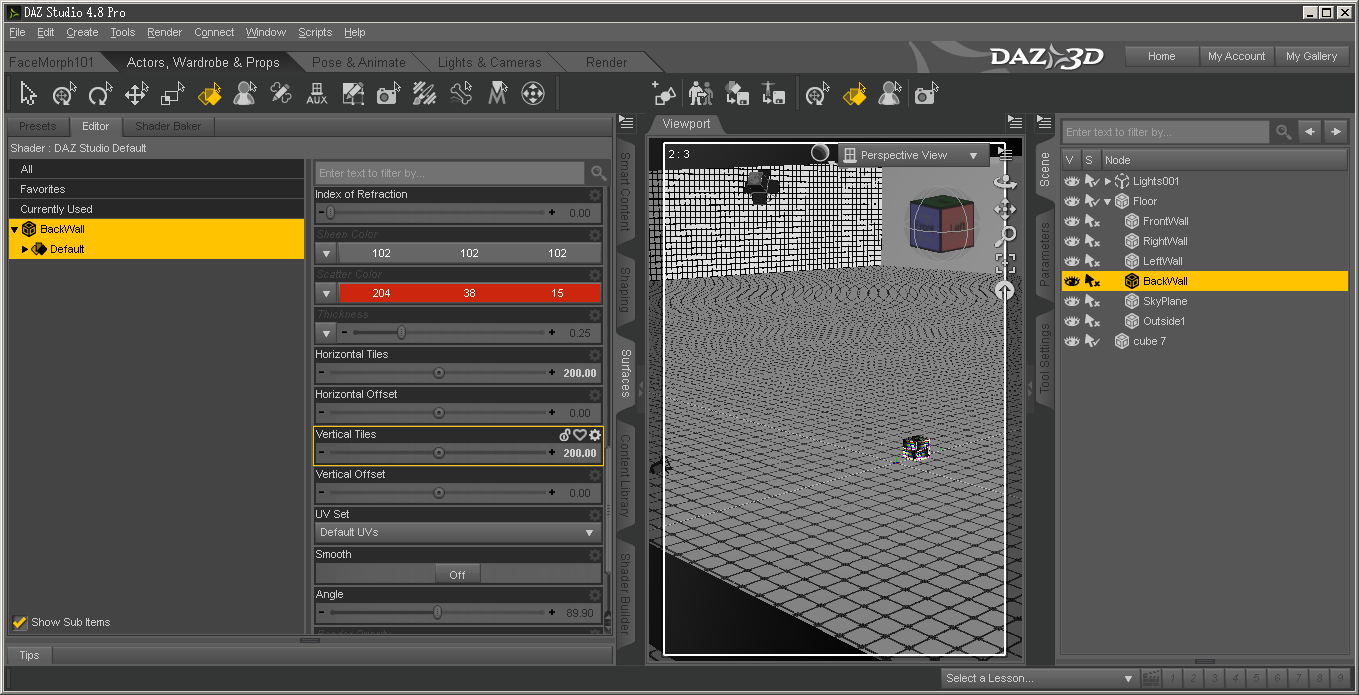Click the M-shaped tool icon in toolbar
This screenshot has height=695, width=1359.
click(497, 95)
